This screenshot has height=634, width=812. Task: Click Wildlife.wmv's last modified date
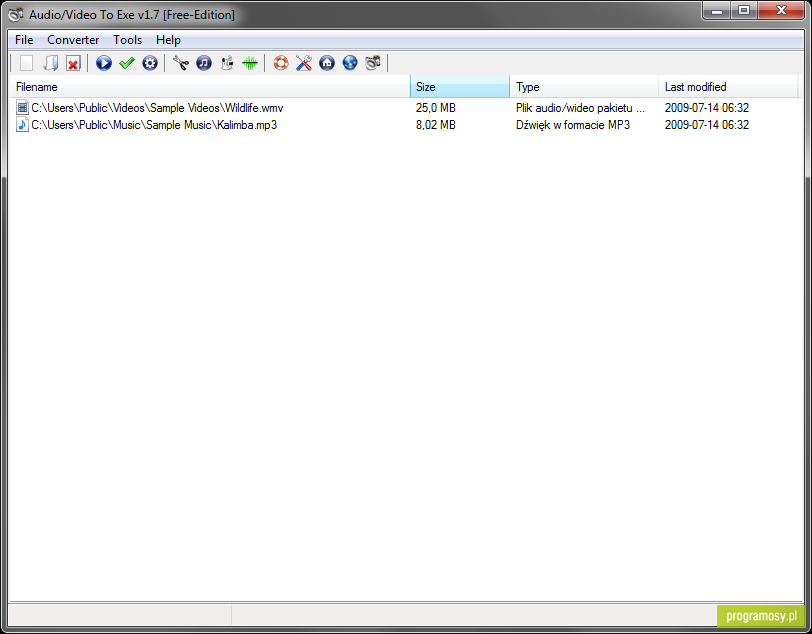707,108
